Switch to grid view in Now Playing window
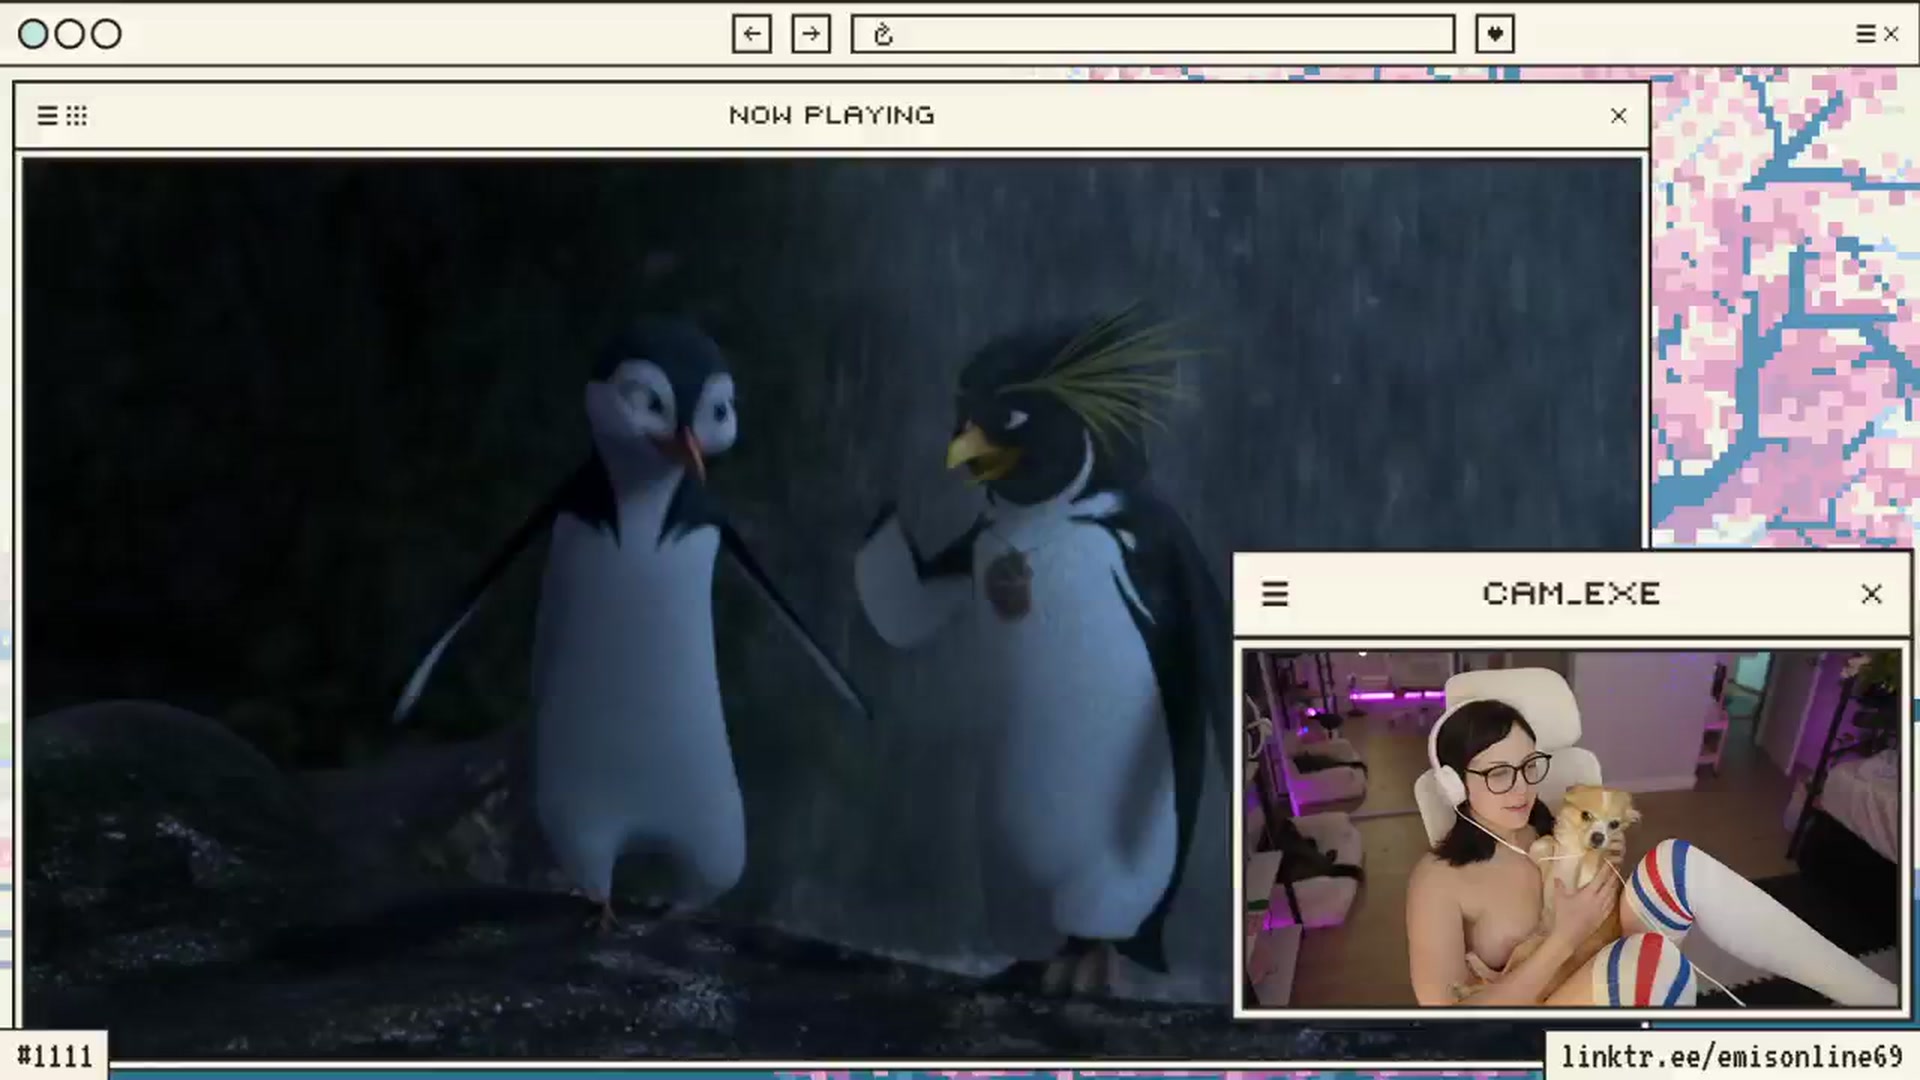 tap(77, 116)
